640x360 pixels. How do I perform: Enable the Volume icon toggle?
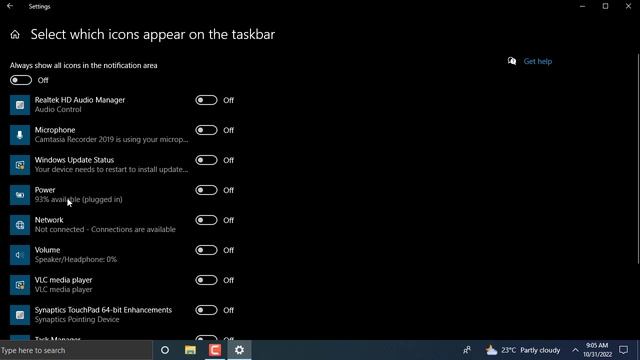(x=206, y=250)
